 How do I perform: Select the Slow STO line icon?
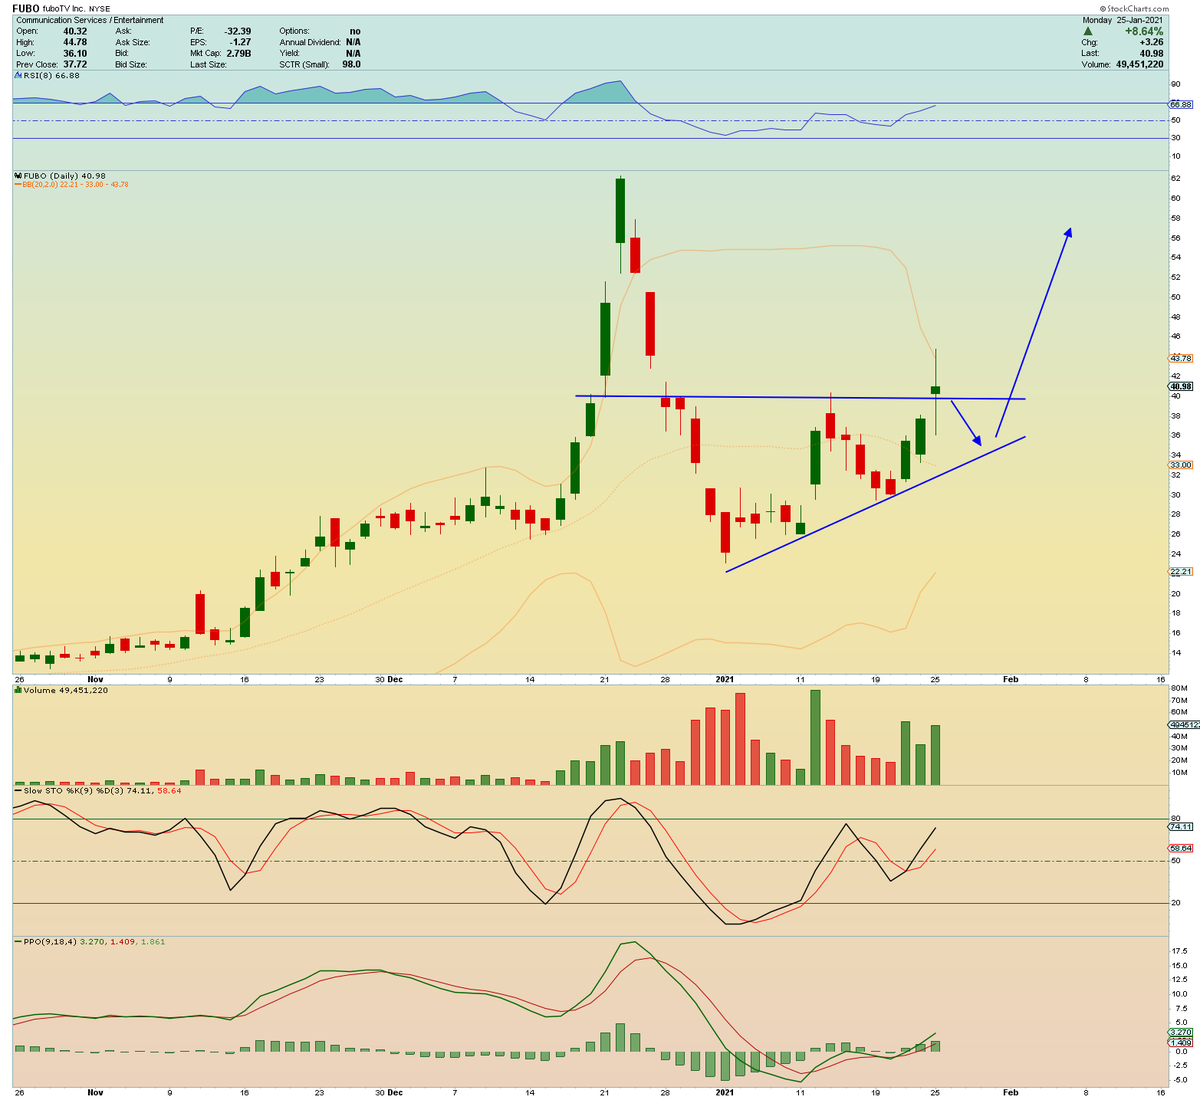tap(17, 790)
